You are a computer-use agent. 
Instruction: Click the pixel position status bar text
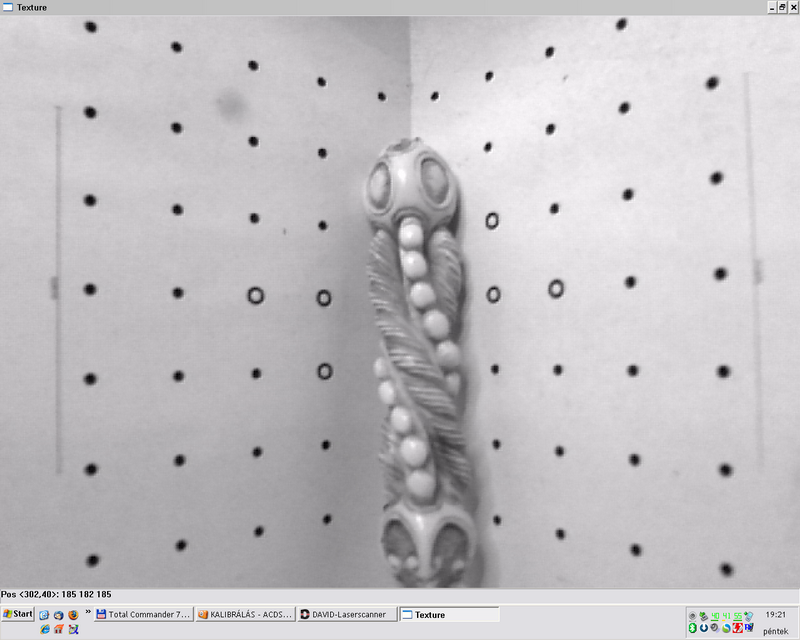[x=57, y=594]
